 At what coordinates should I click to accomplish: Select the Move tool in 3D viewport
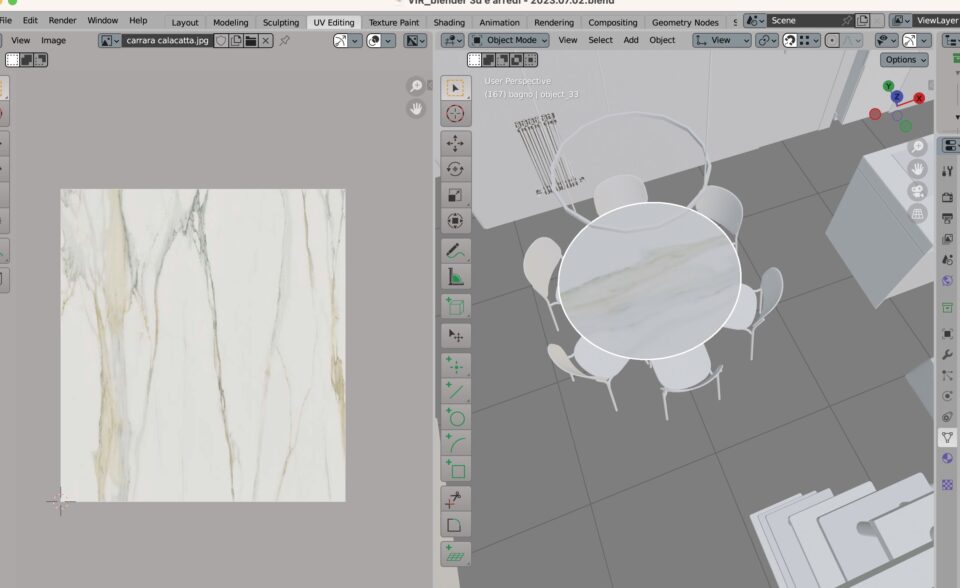[x=455, y=143]
